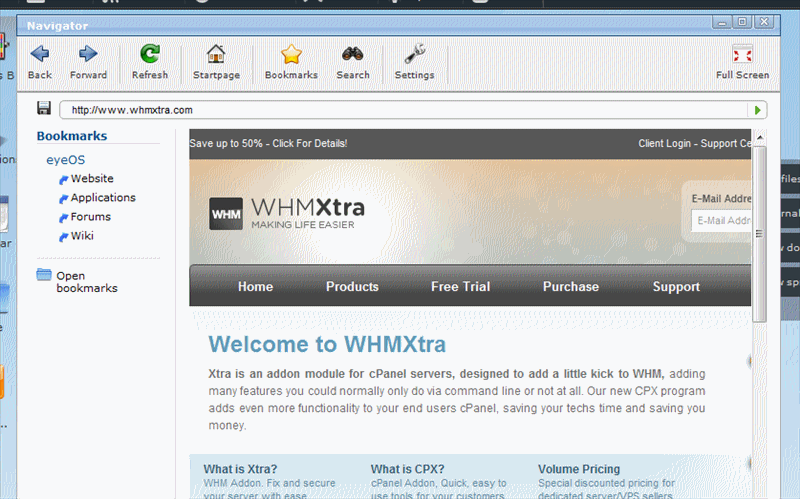Refresh the current page
The image size is (800, 499).
click(x=150, y=55)
